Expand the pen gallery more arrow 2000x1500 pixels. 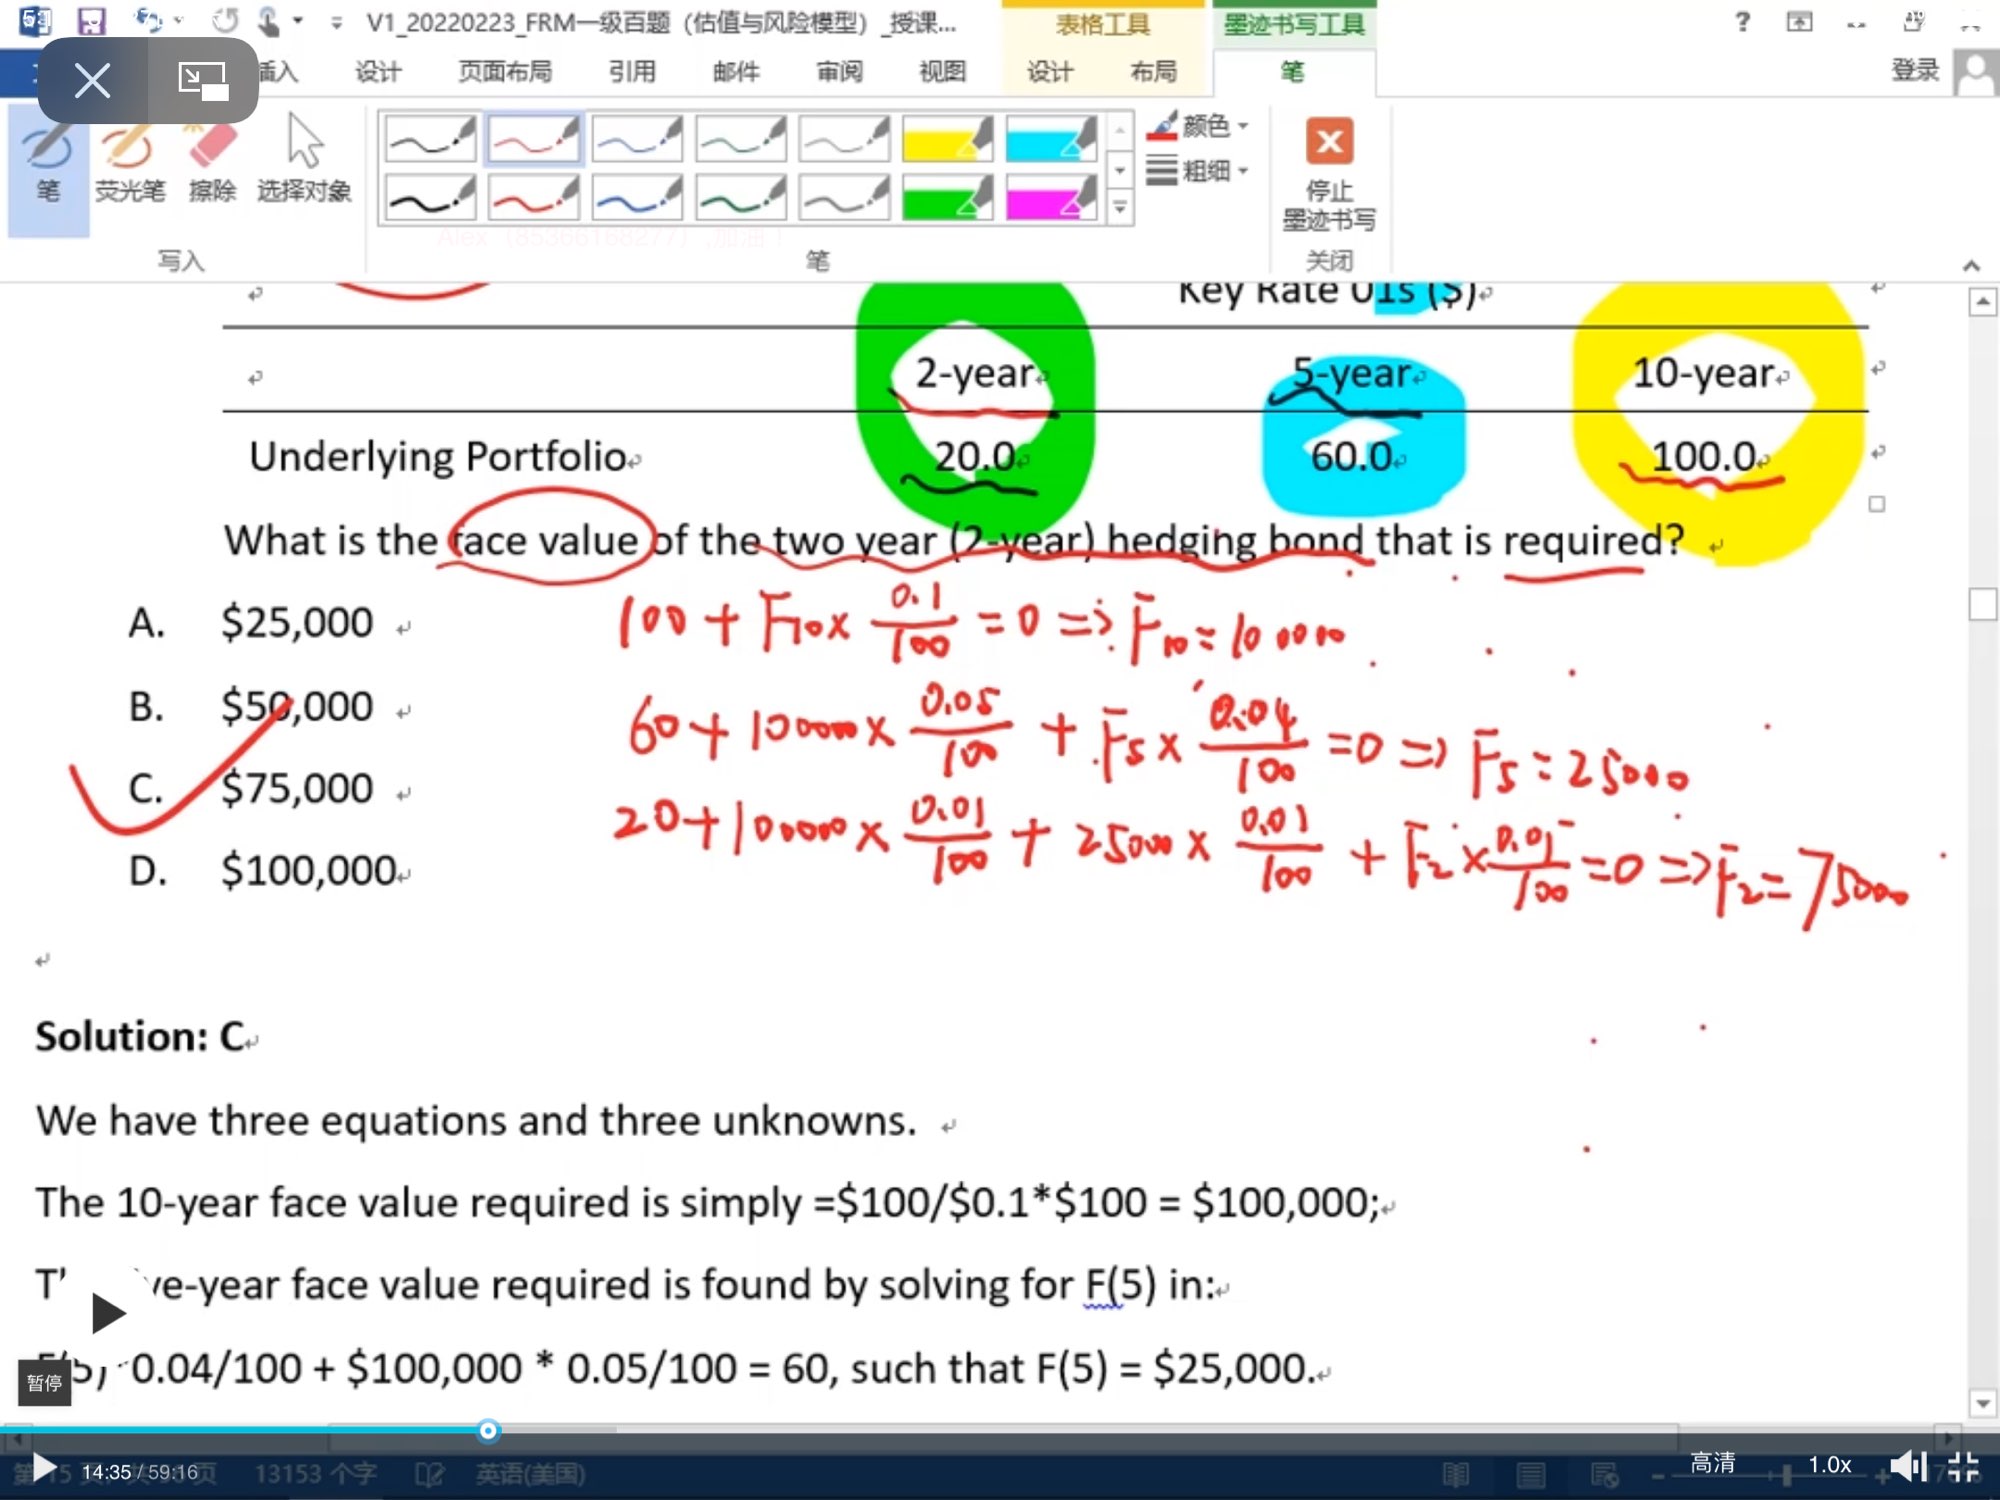[1120, 209]
